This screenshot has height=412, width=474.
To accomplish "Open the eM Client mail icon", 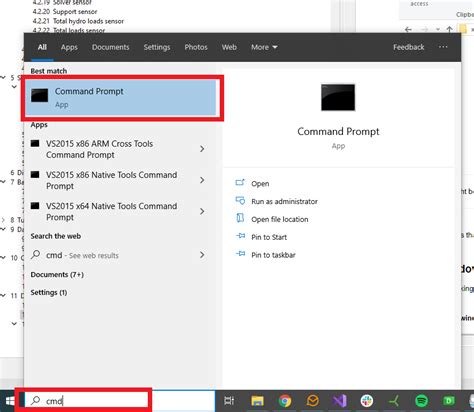I will pyautogui.click(x=312, y=401).
